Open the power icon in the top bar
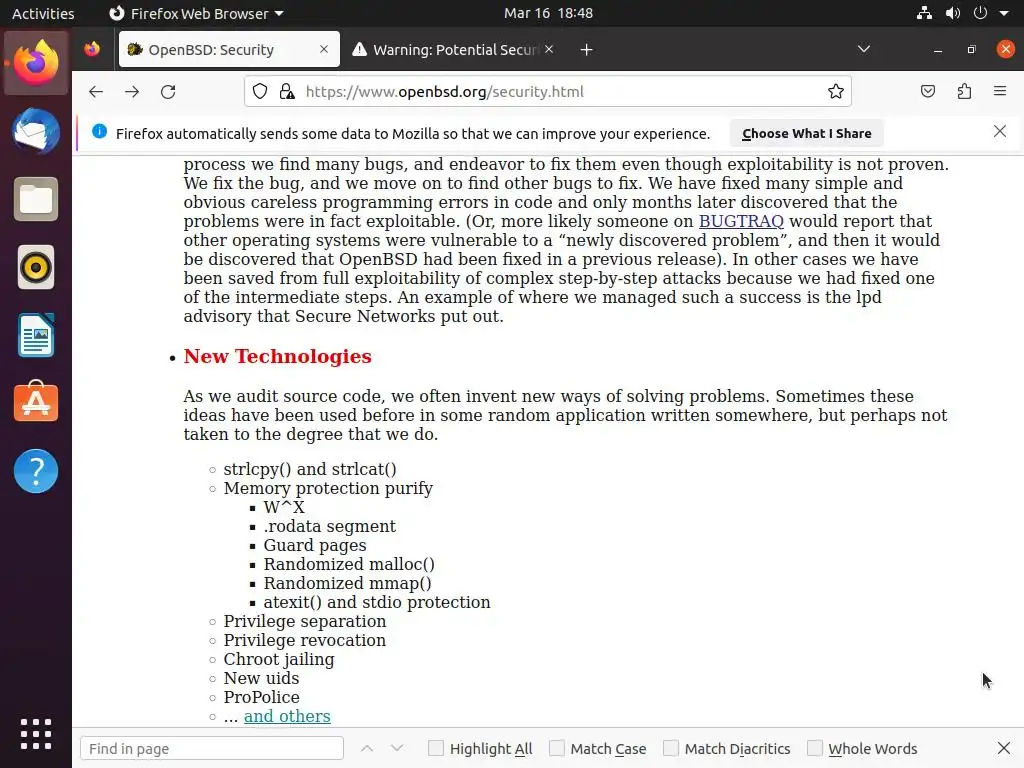Screen dimensions: 1024x768 click(x=980, y=13)
